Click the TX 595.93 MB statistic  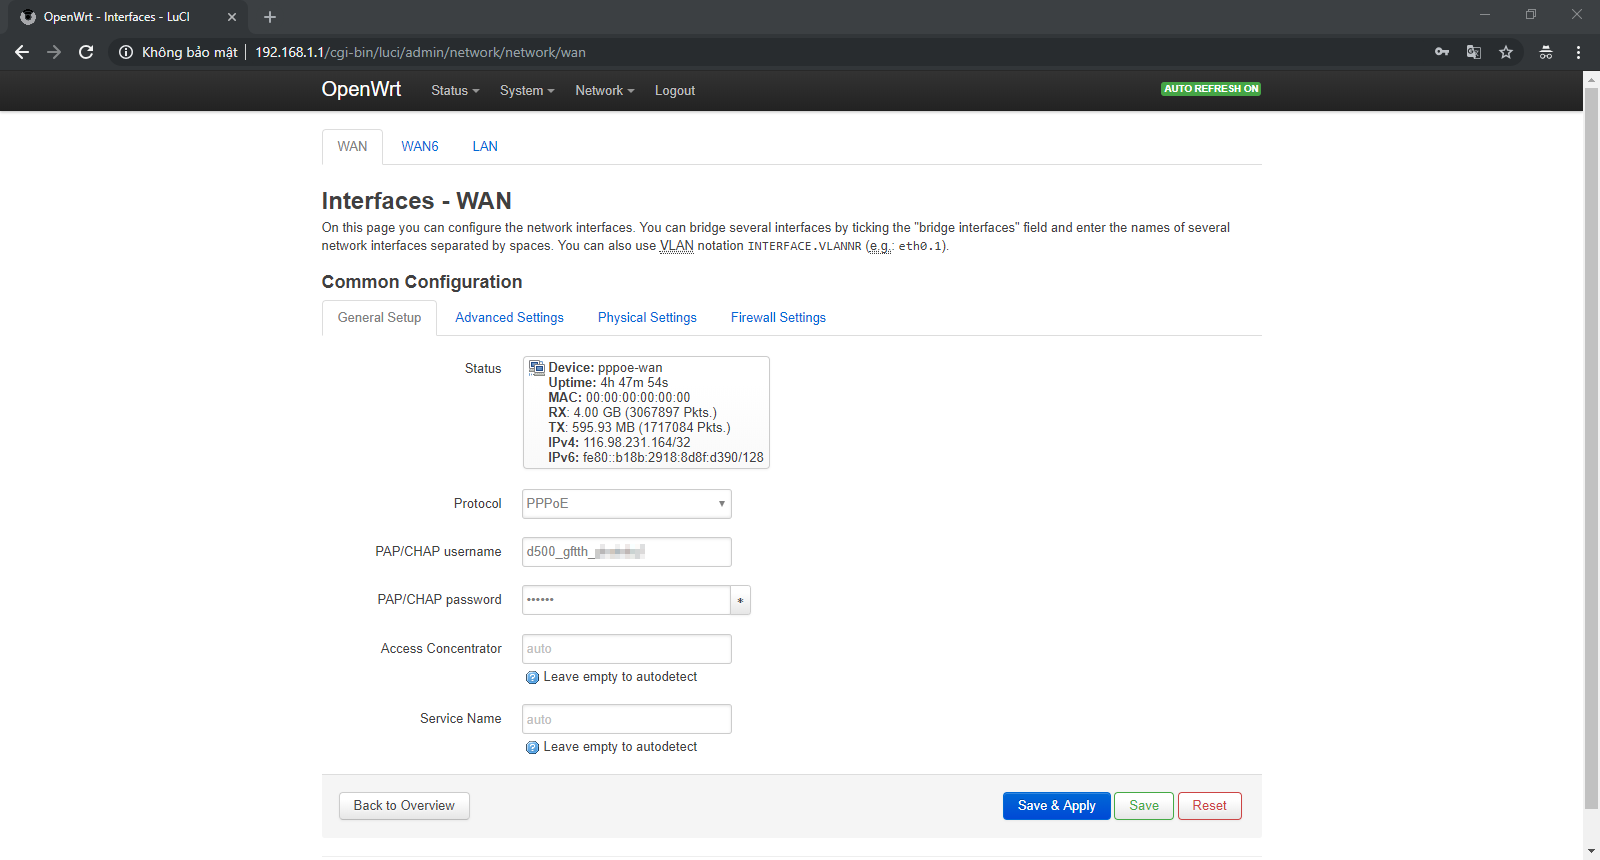click(639, 427)
